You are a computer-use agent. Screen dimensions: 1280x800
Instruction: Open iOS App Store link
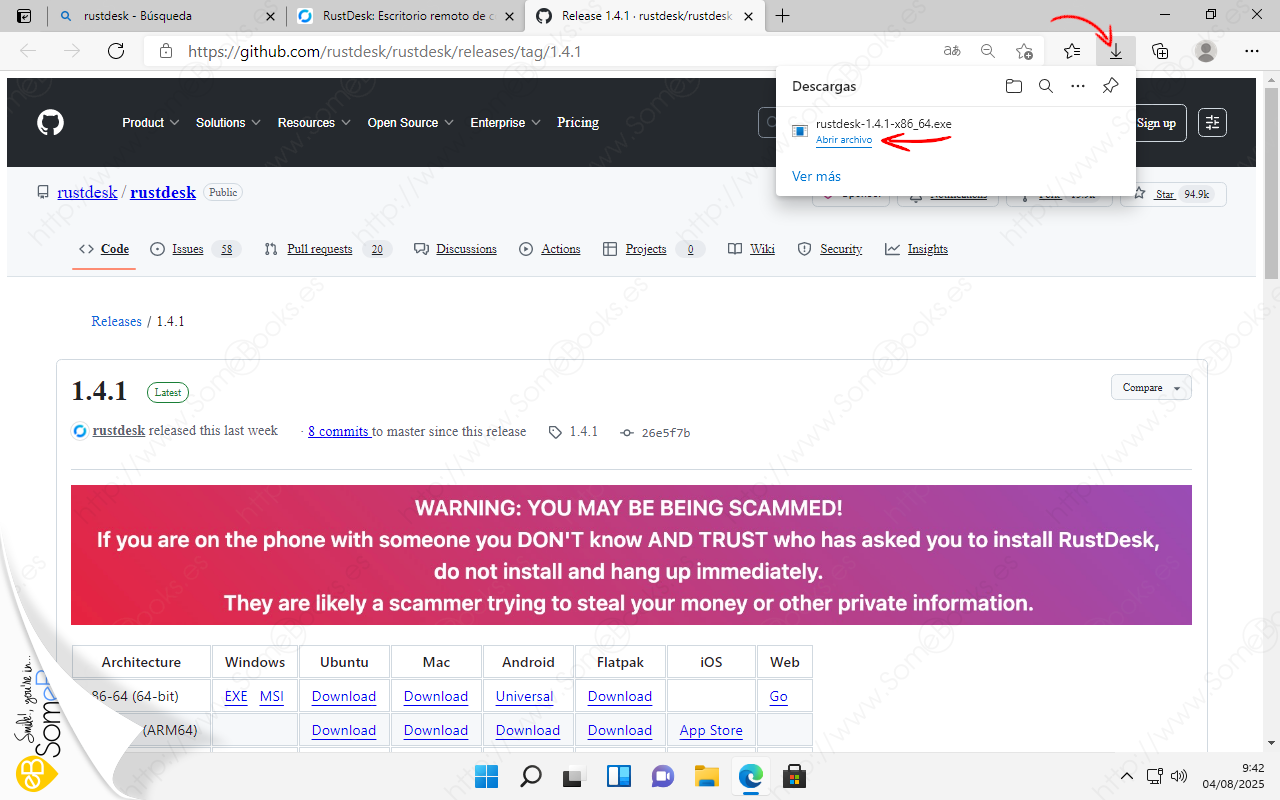pos(711,731)
